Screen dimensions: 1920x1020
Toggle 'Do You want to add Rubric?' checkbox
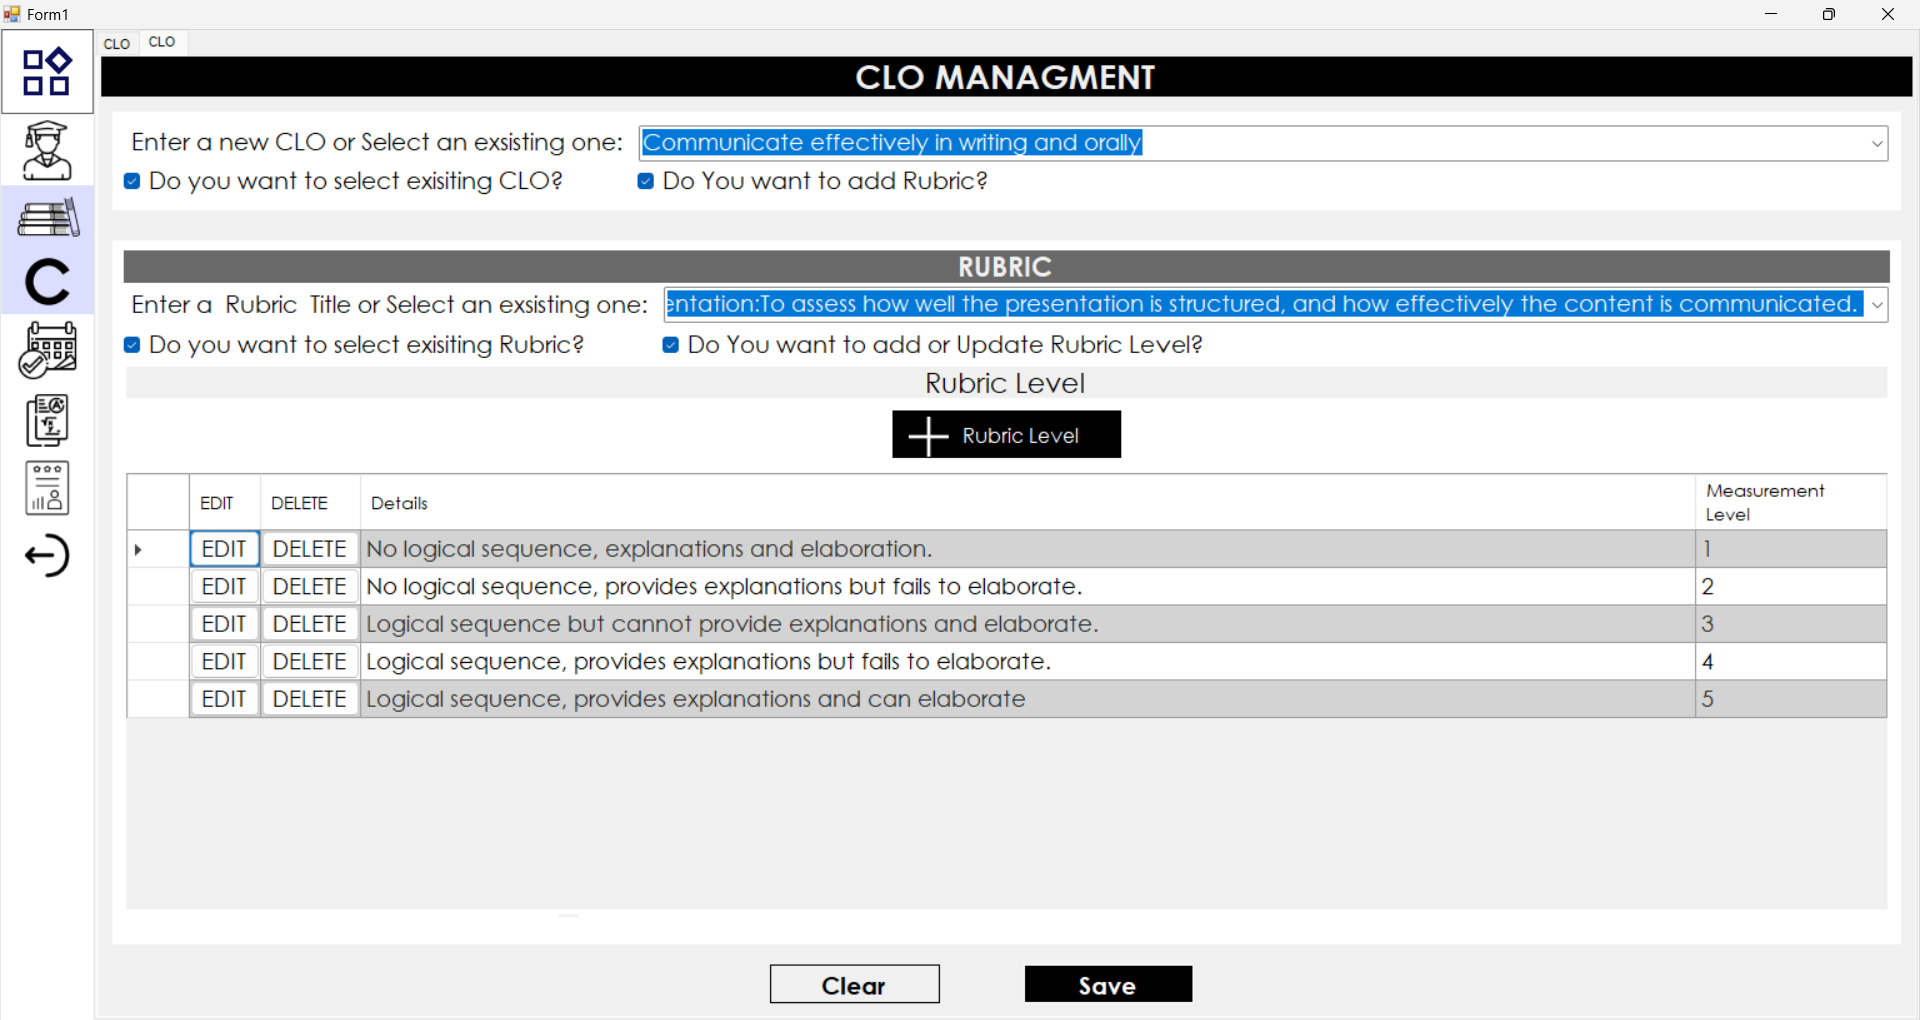click(646, 181)
